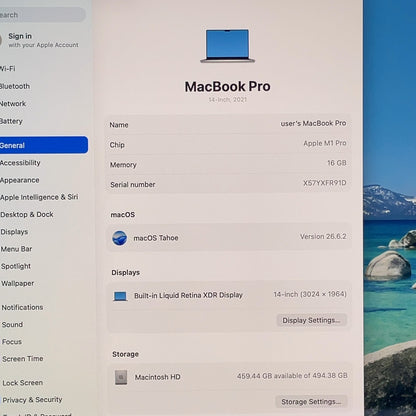Sign in with your Apple Account
Image resolution: width=416 pixels, height=416 pixels.
point(39,40)
